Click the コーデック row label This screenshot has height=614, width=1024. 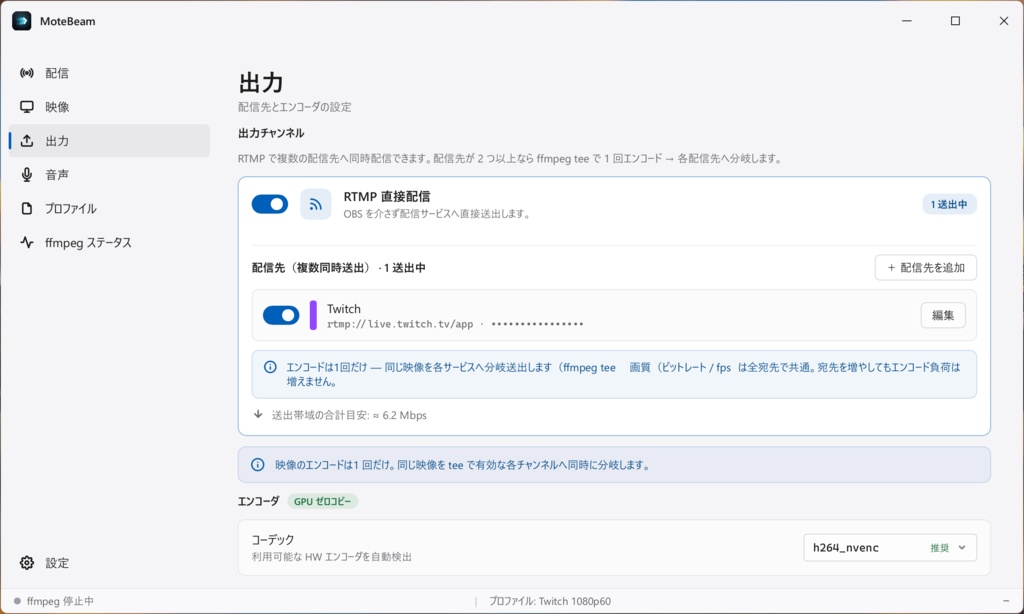(273, 540)
